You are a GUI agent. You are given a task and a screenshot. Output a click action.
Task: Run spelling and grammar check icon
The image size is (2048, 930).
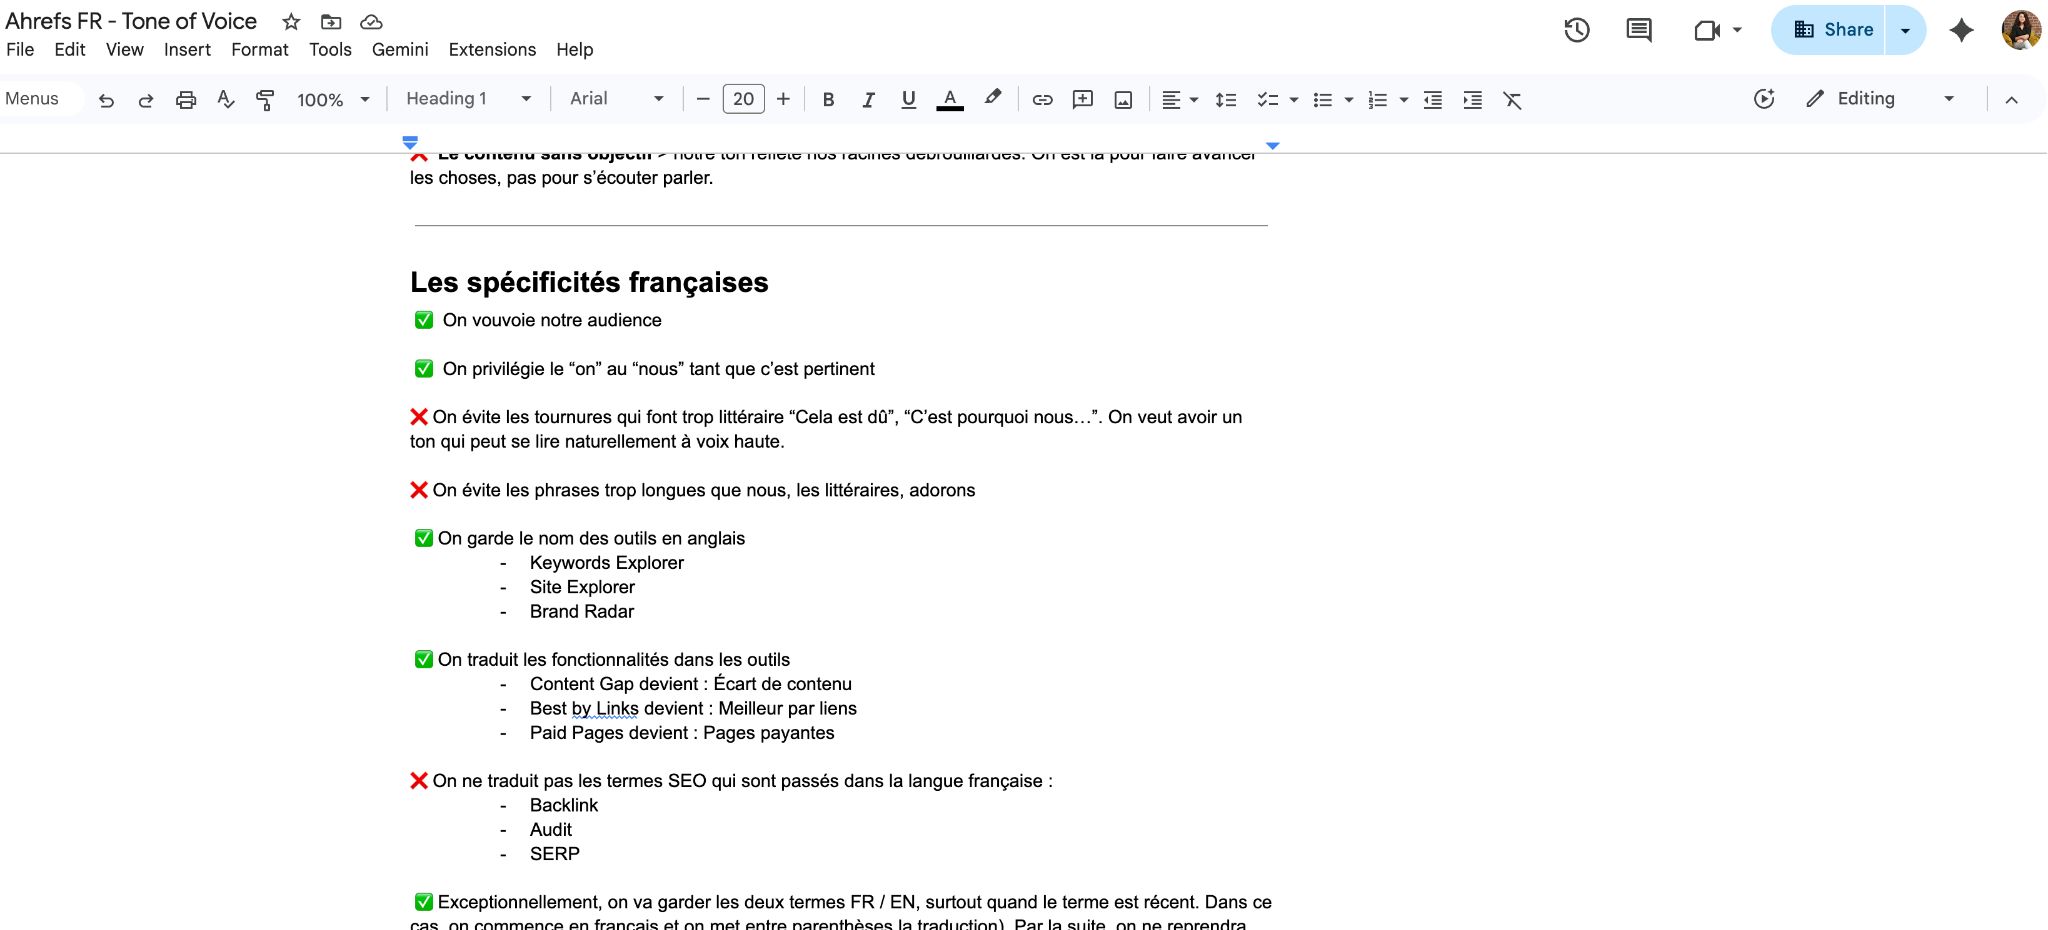tap(226, 99)
